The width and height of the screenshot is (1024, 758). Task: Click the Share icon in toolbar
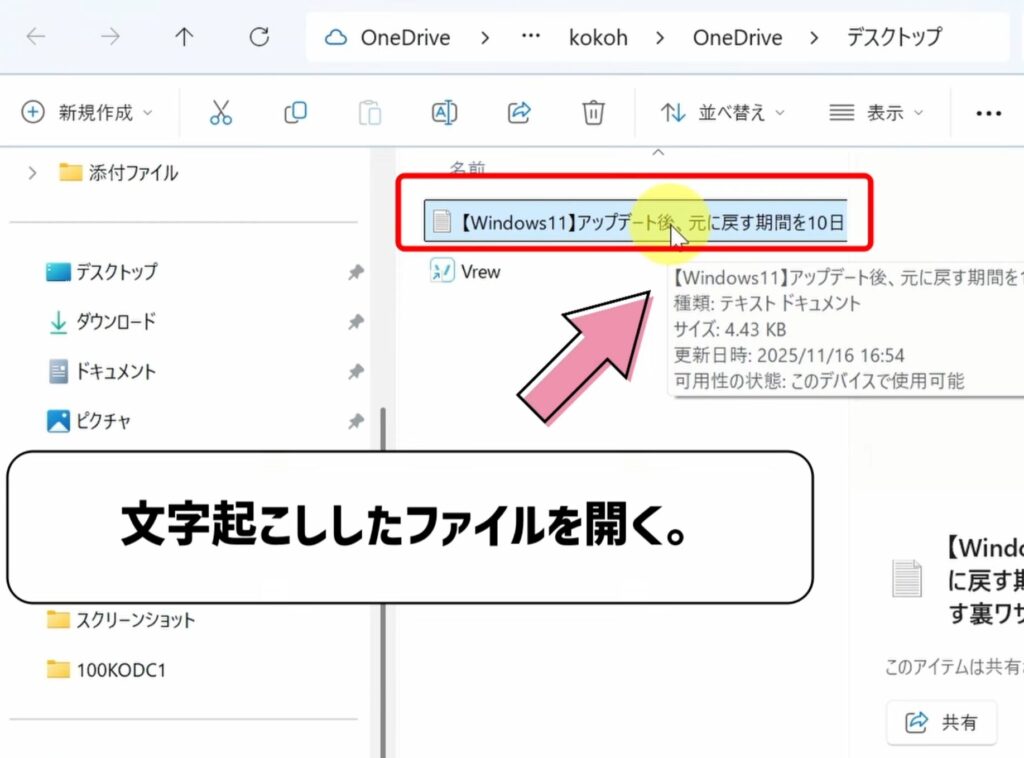[519, 113]
